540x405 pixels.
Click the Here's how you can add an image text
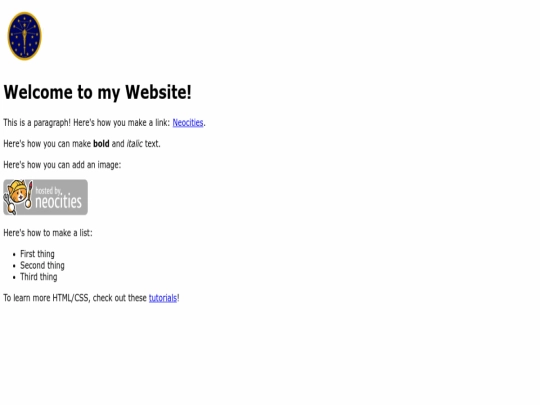pos(62,165)
